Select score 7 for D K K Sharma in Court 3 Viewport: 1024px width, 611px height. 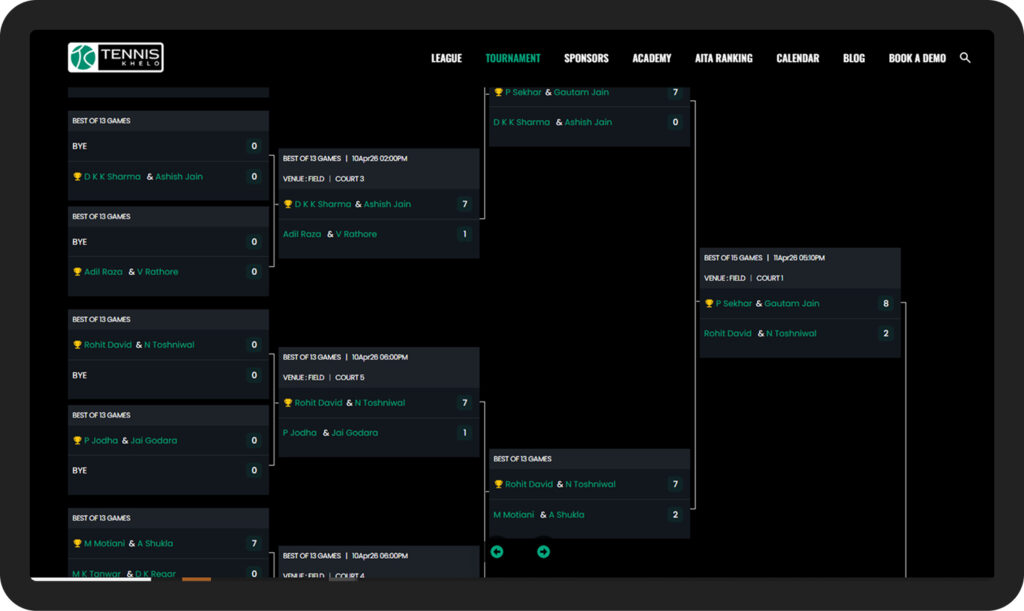pos(464,204)
